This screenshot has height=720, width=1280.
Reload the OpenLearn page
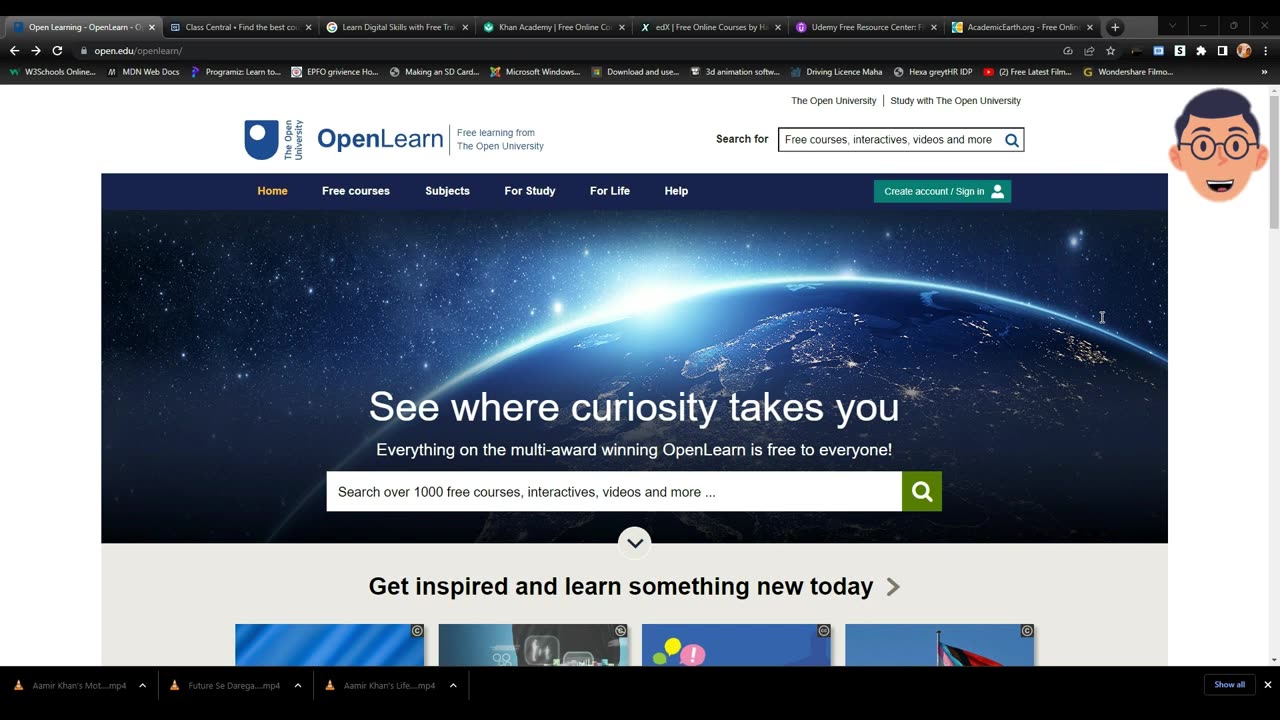click(x=57, y=50)
